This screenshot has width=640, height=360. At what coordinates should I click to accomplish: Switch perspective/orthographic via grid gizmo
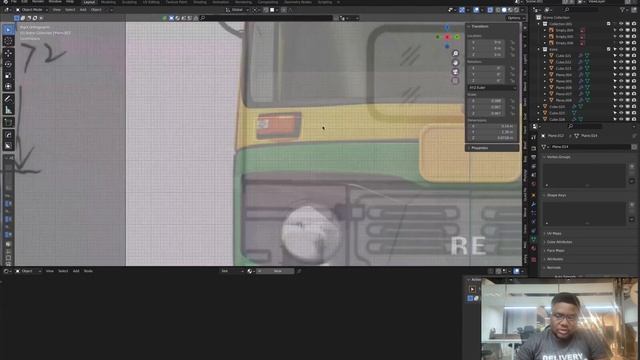click(x=456, y=81)
